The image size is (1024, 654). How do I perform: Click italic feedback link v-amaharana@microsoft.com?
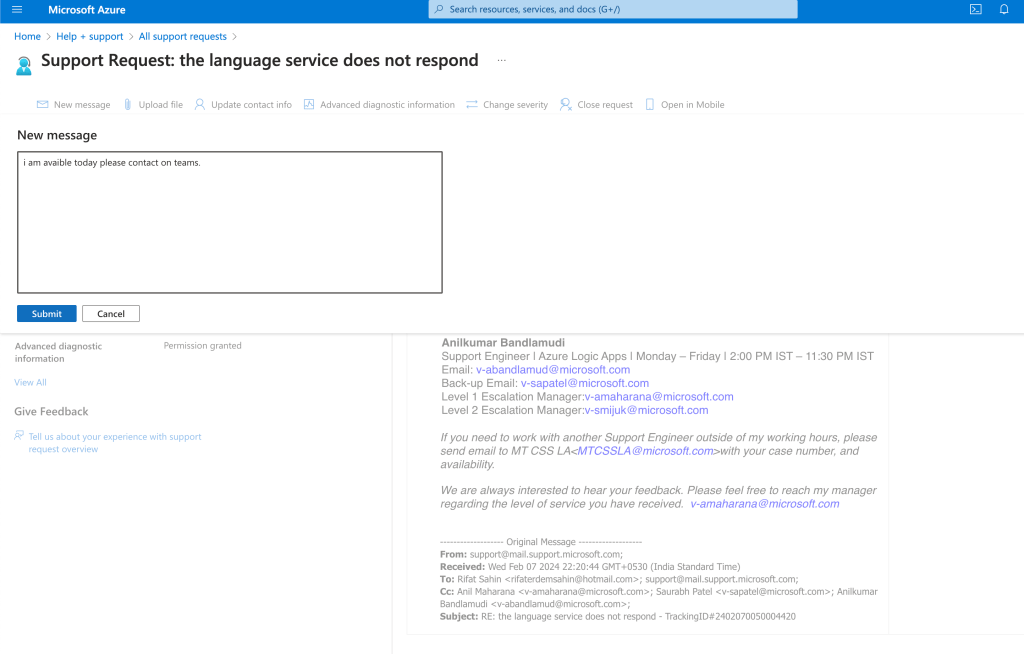point(765,504)
